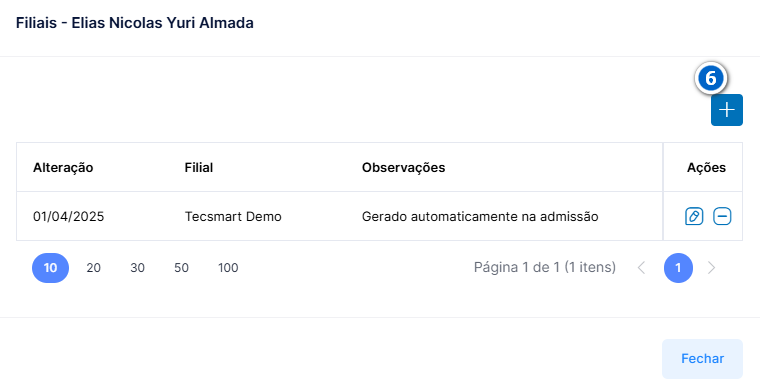The image size is (760, 388).
Task: Remove the Tecsmart Demo row with minus icon
Action: (722, 216)
